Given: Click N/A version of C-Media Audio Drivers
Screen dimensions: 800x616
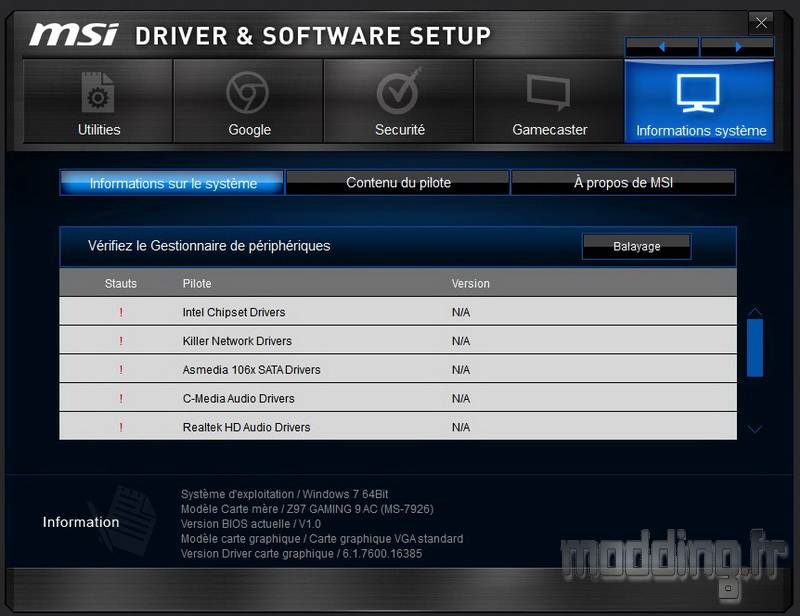Looking at the screenshot, I should click(461, 399).
